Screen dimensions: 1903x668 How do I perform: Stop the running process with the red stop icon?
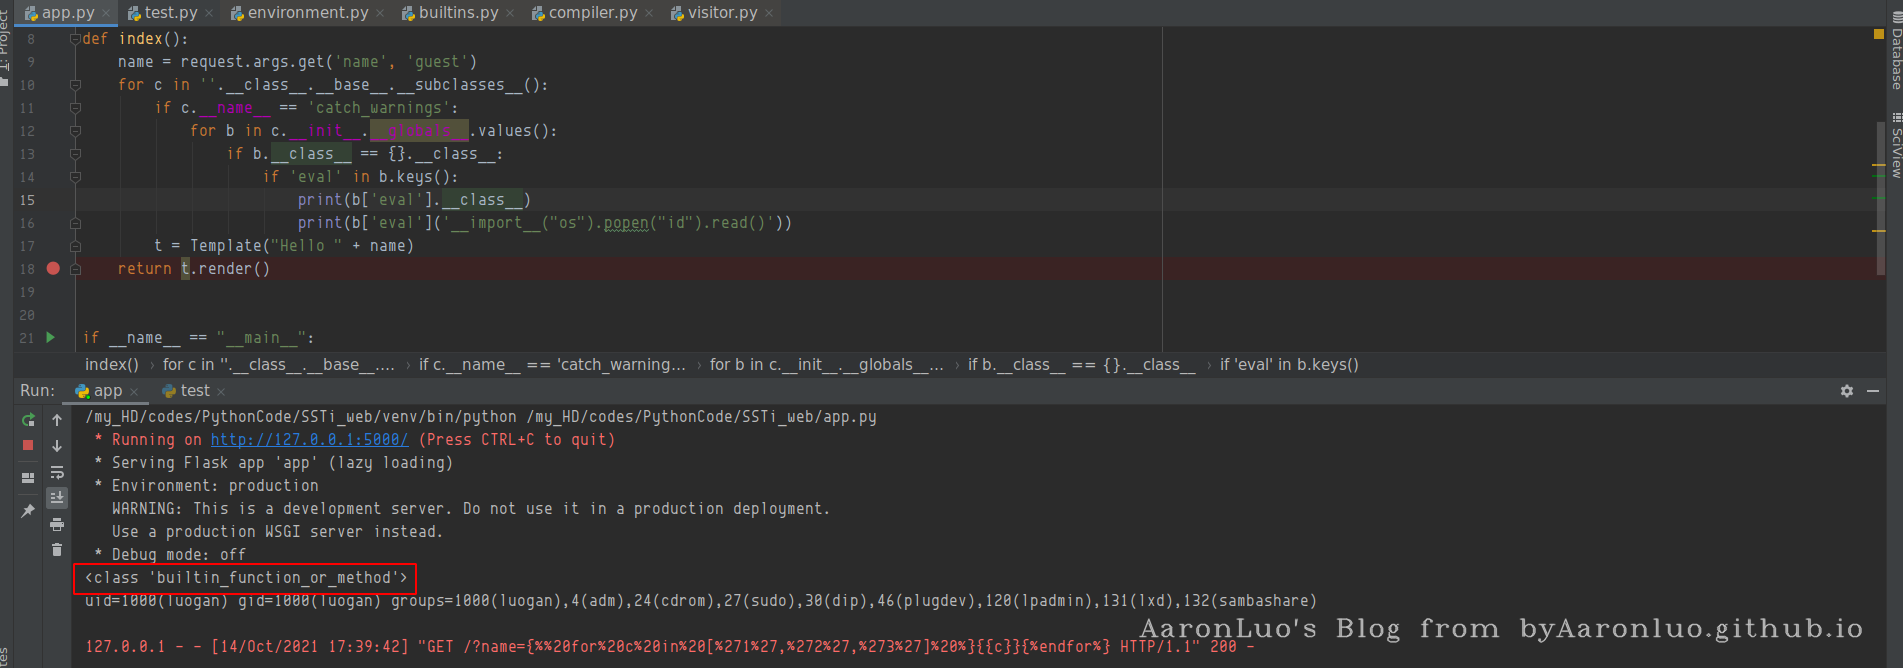28,445
